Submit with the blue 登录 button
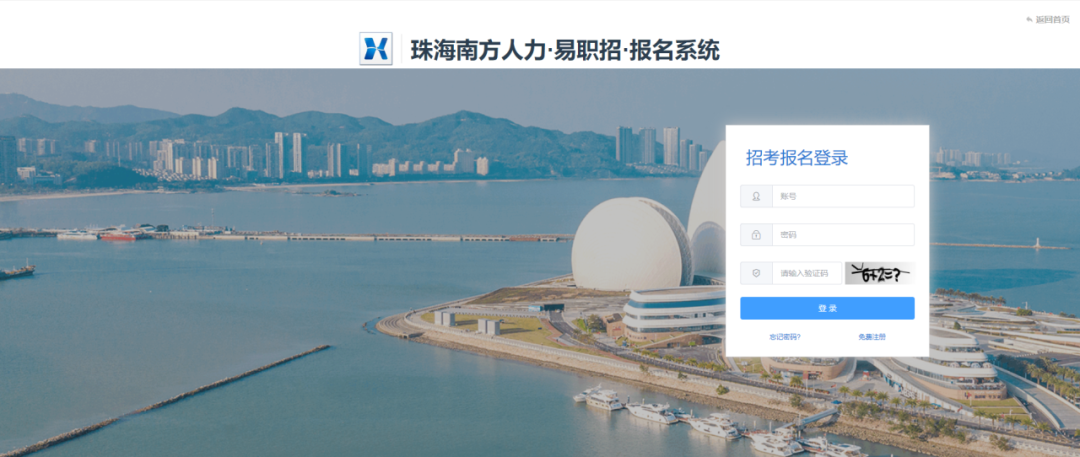Image resolution: width=1080 pixels, height=457 pixels. [x=827, y=308]
